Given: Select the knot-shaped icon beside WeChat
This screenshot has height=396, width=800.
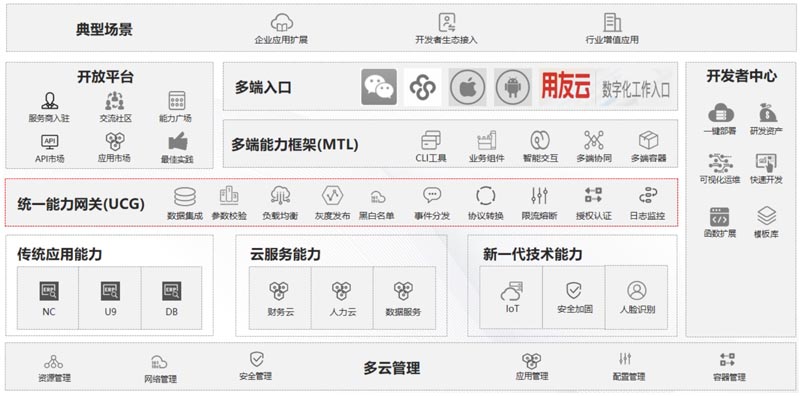Looking at the screenshot, I should [423, 87].
